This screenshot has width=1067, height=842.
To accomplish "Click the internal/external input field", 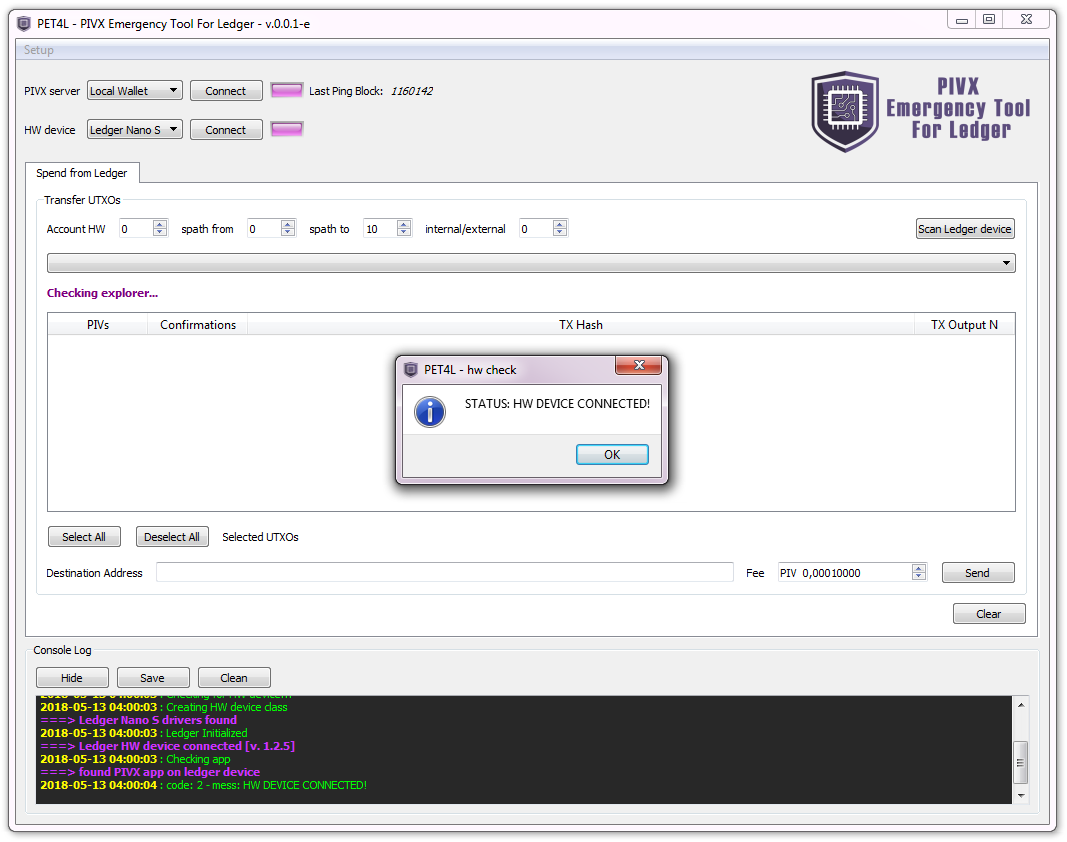I will point(536,229).
